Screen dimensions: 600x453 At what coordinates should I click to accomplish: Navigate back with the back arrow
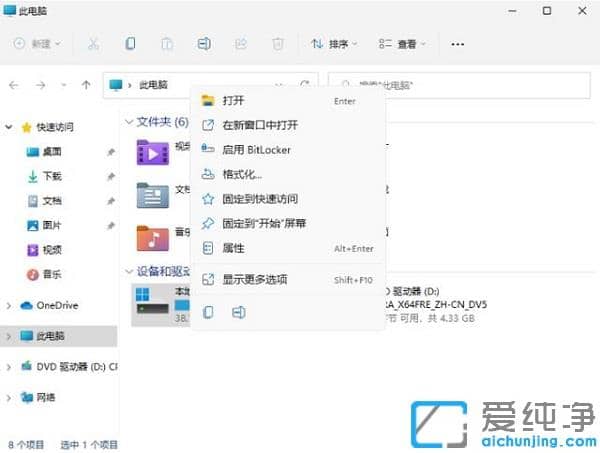[x=14, y=85]
